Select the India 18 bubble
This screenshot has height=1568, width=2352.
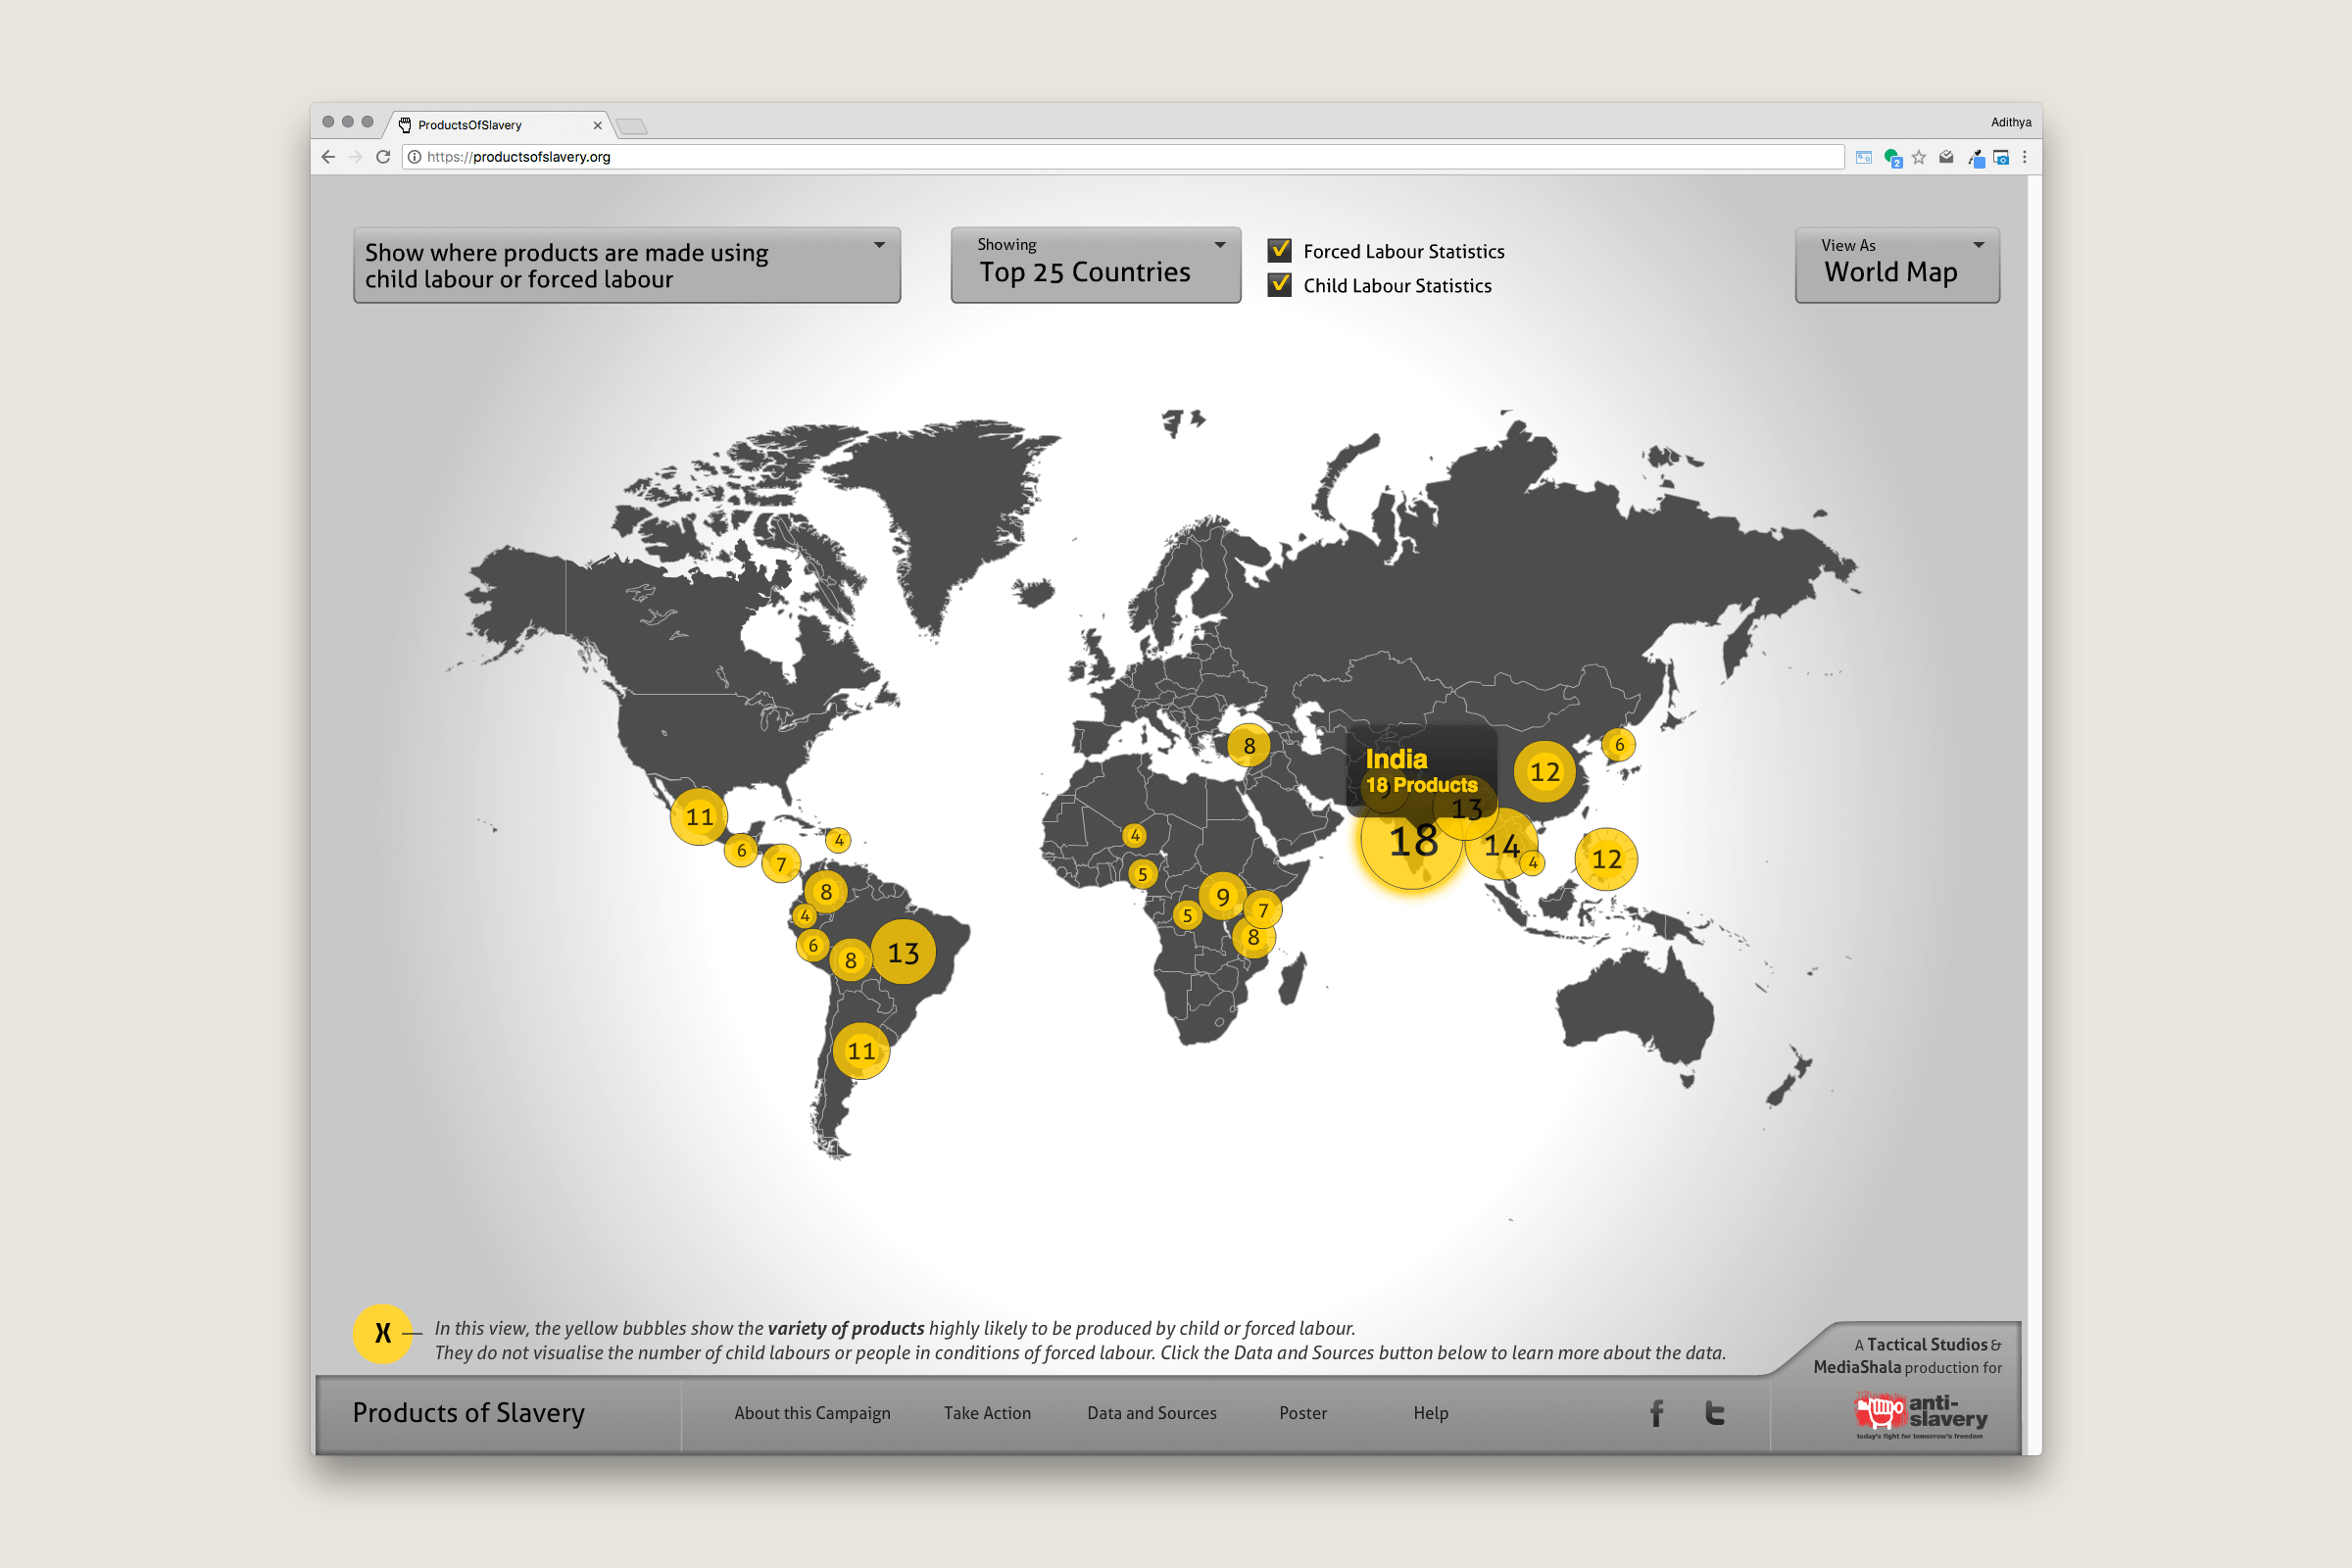[x=1412, y=839]
